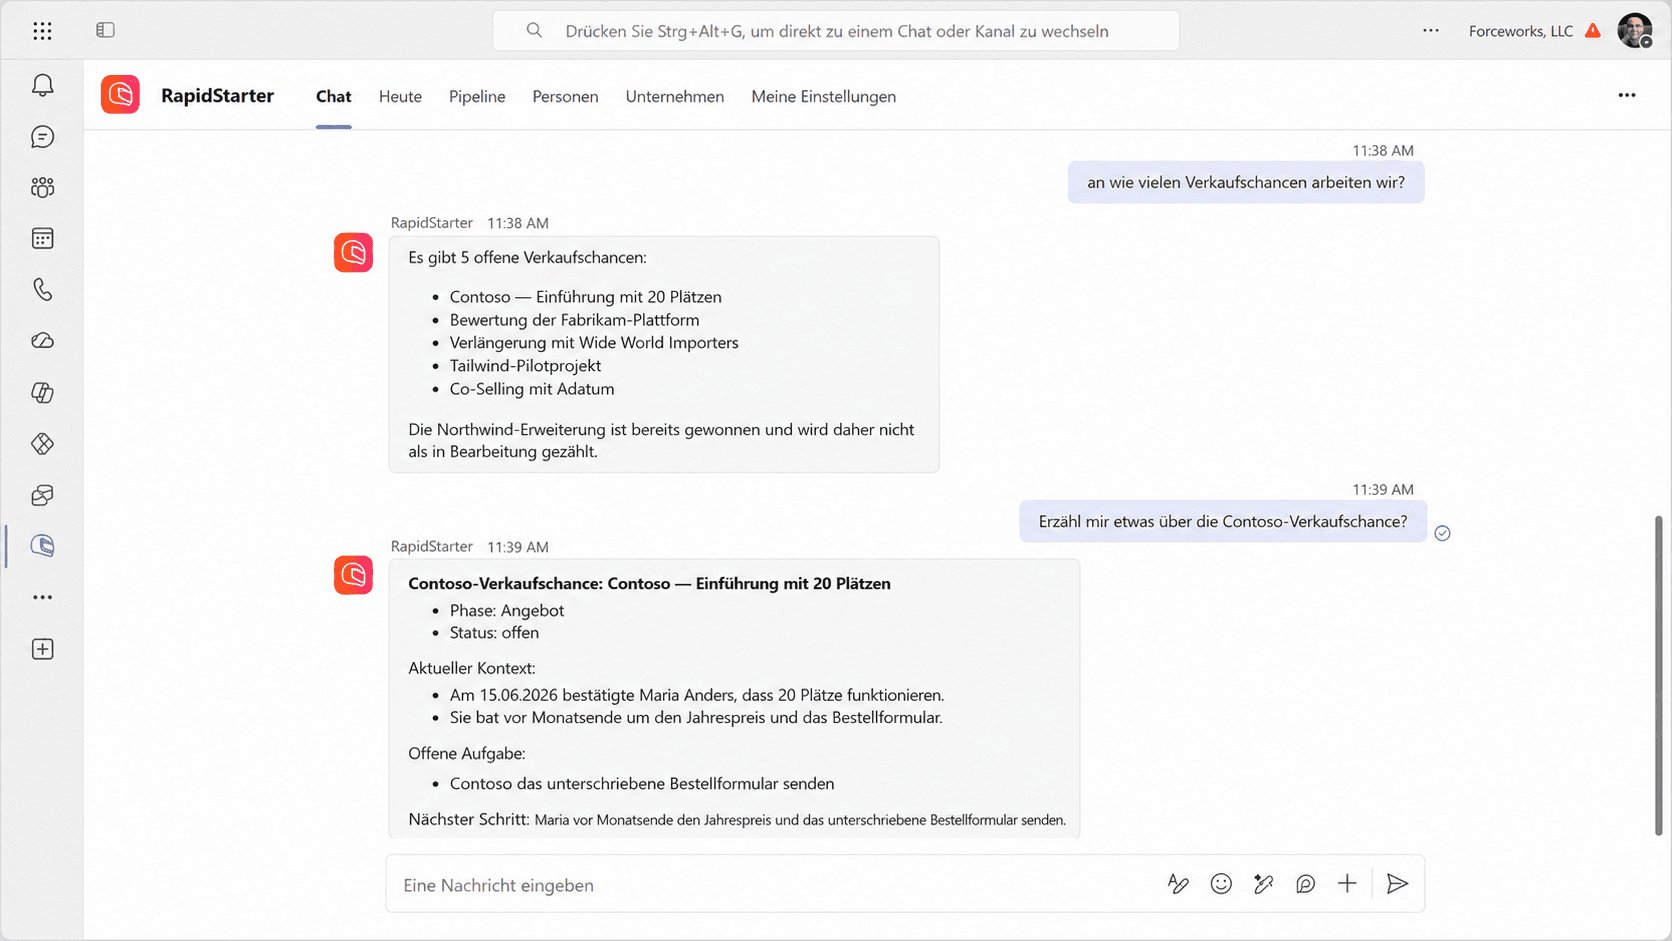Click the Northwind-Erweiterung note paragraph

click(x=661, y=440)
